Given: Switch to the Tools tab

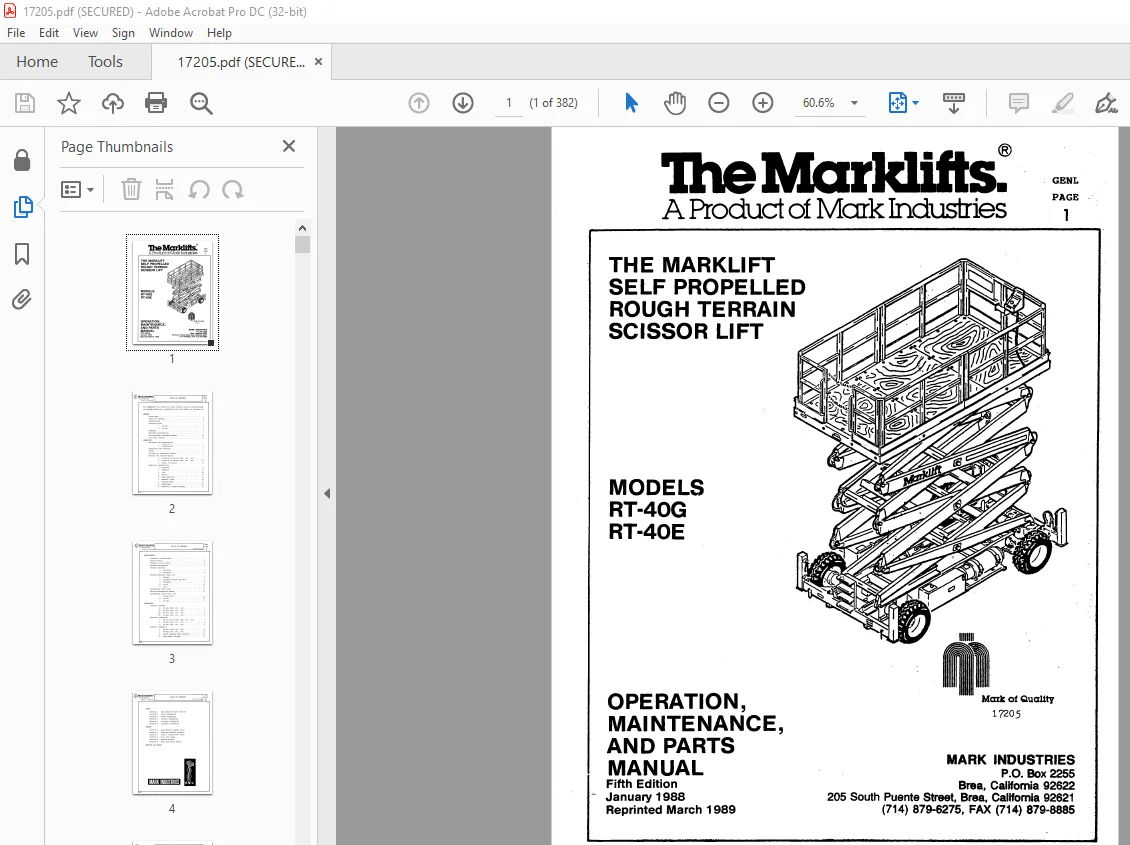Looking at the screenshot, I should (105, 62).
